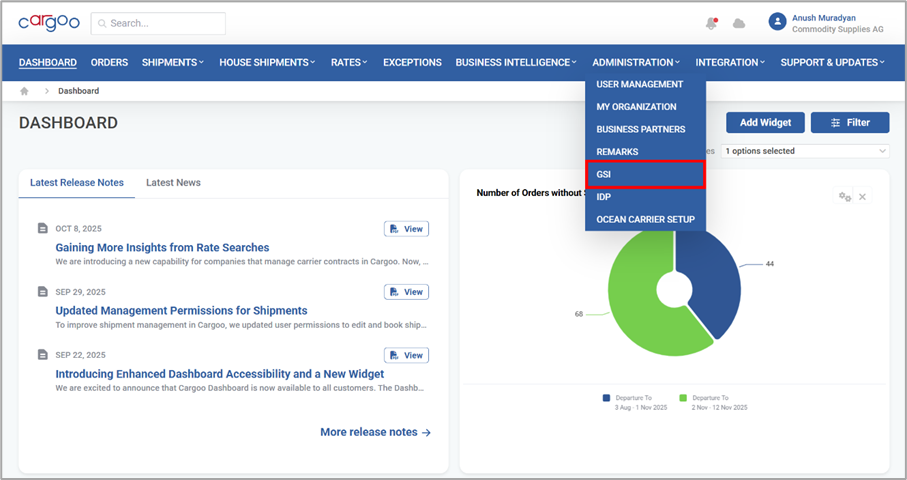Open the DASHBOARD menu item
This screenshot has width=907, height=480.
[47, 62]
